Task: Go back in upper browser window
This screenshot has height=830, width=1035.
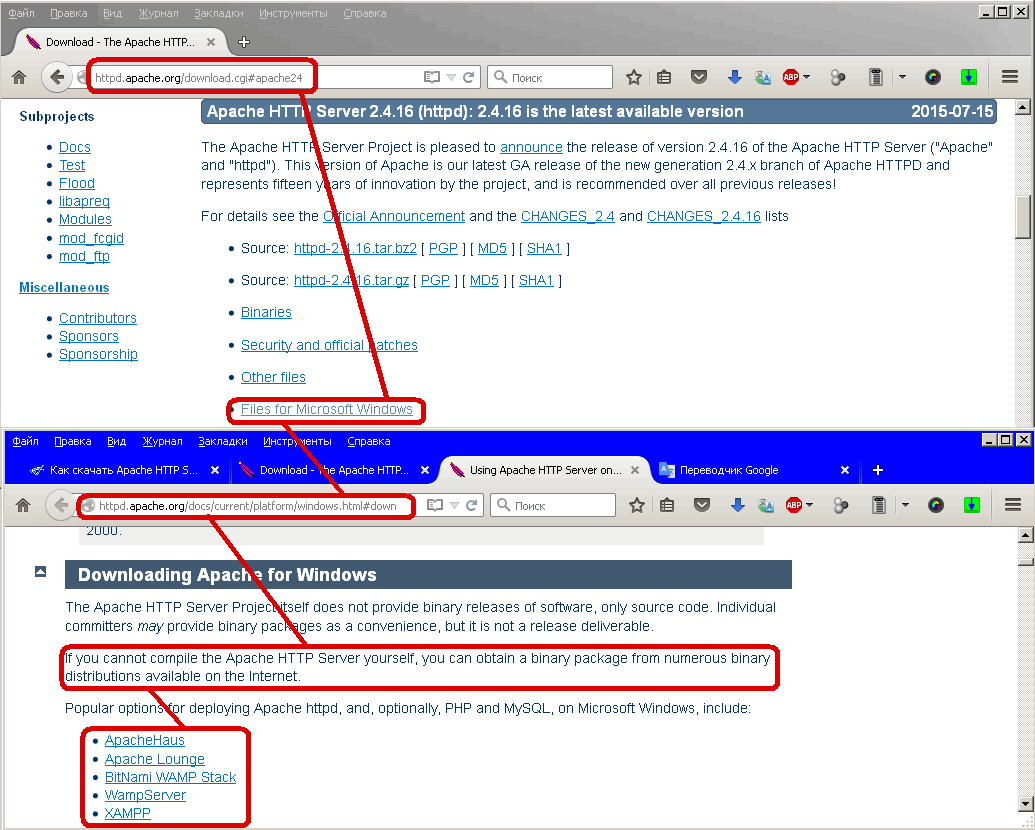Action: point(57,77)
